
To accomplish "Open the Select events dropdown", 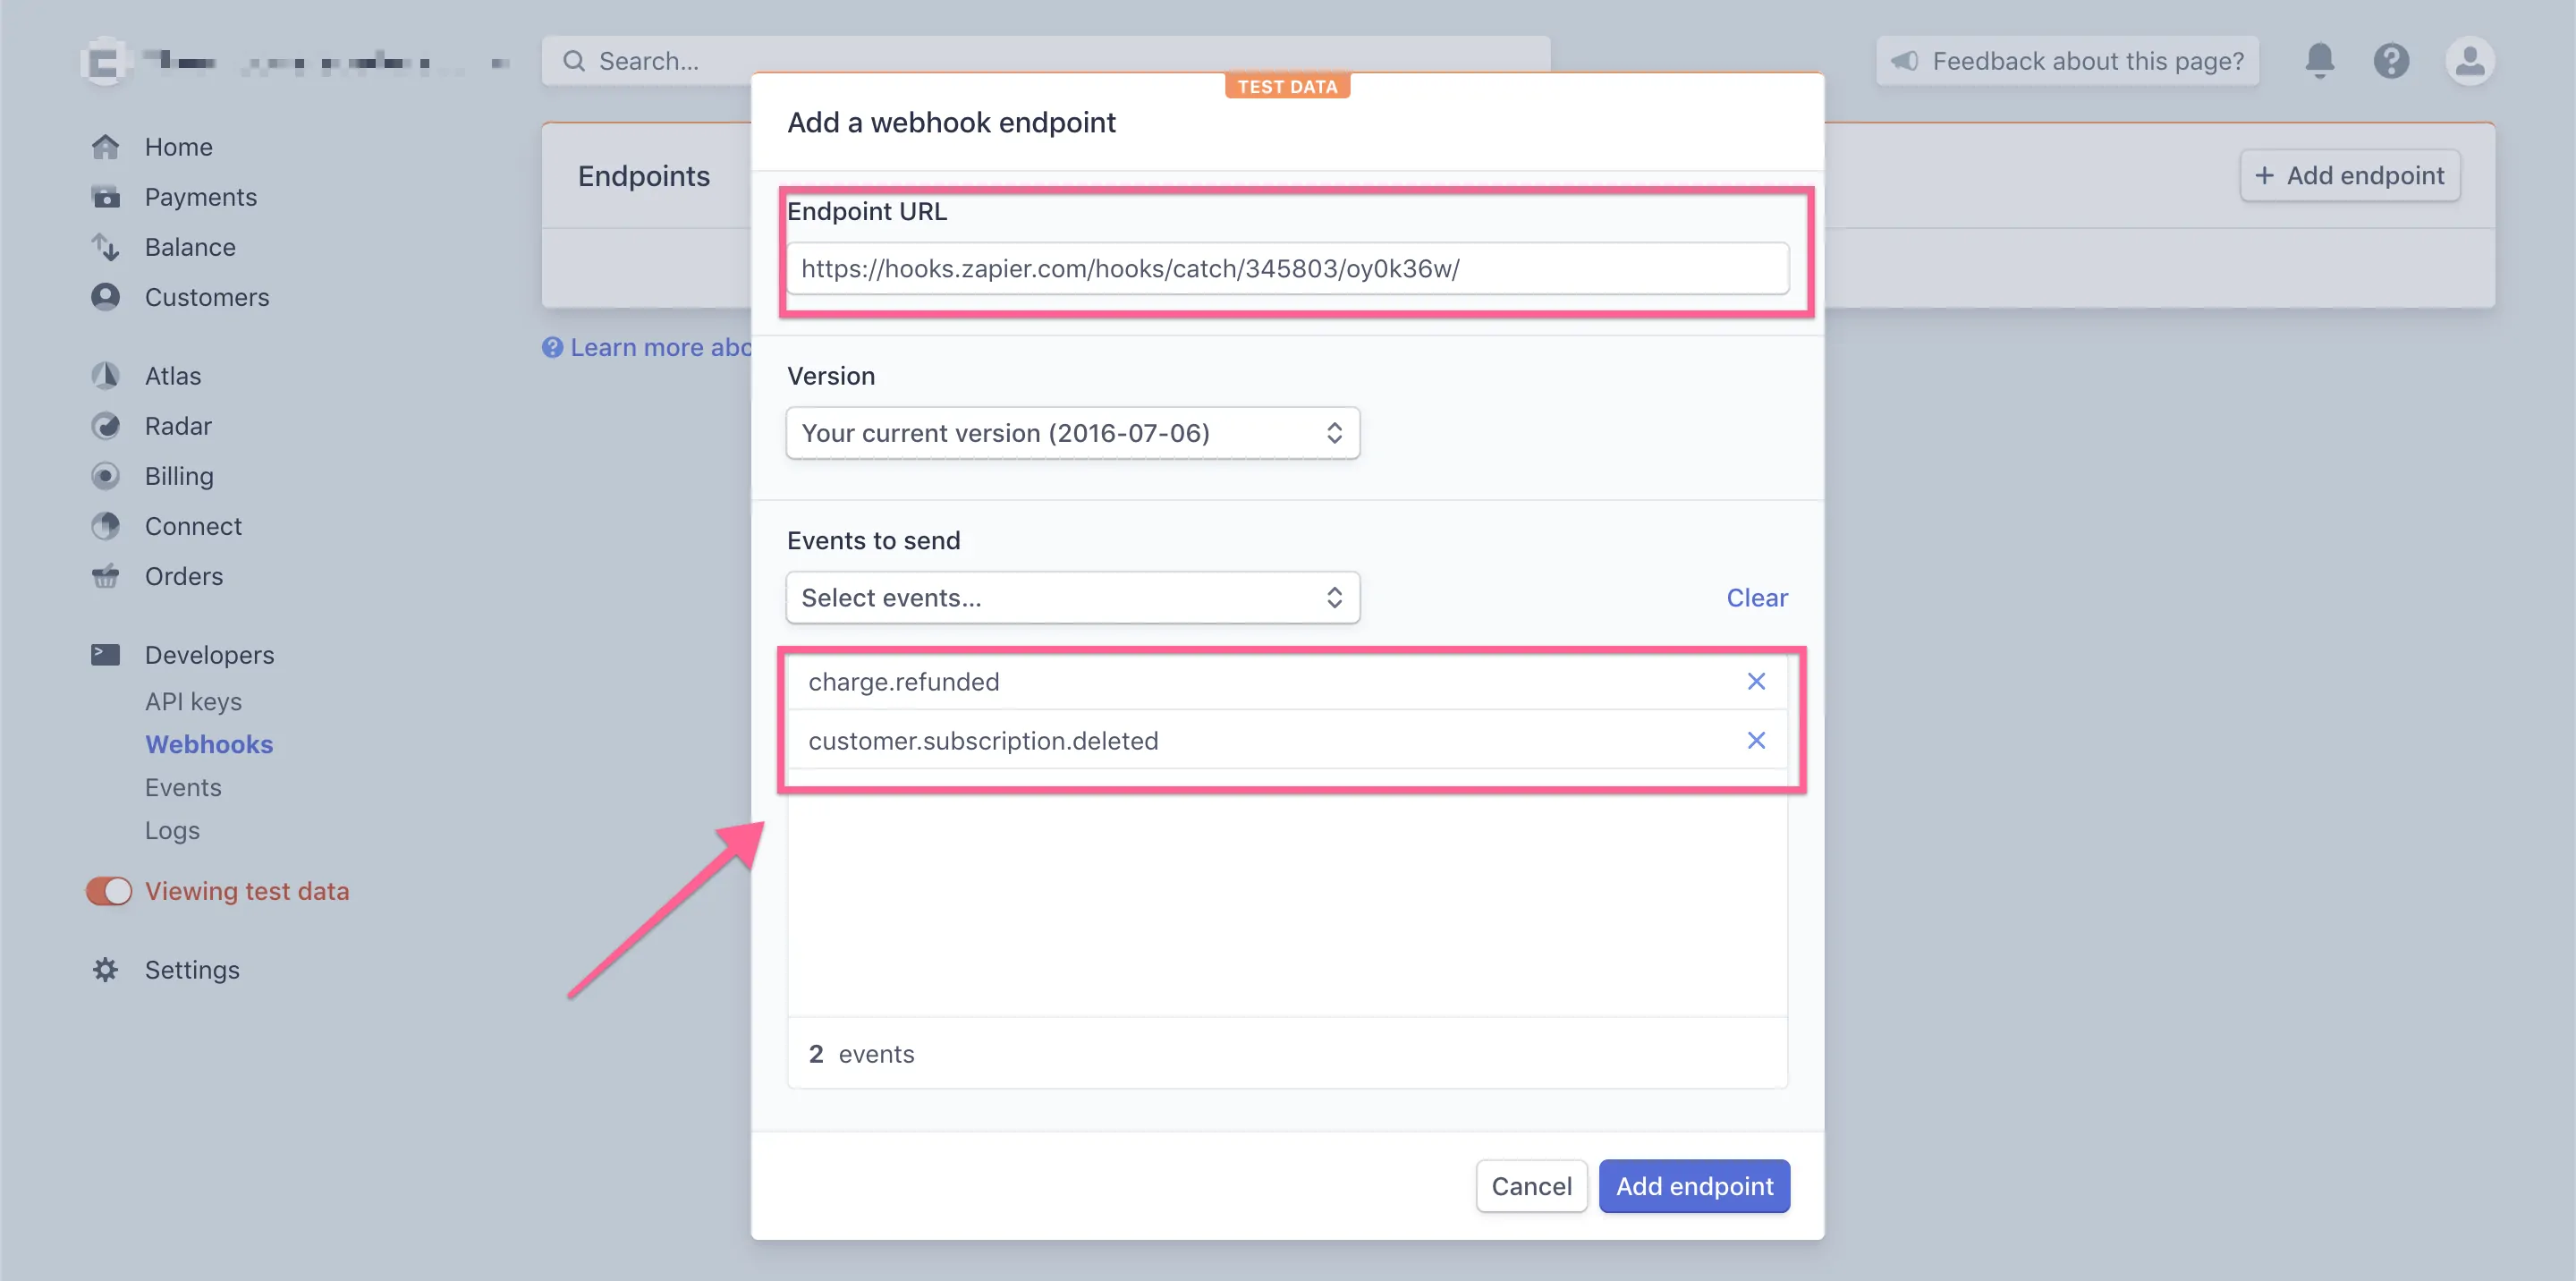I will [1072, 597].
